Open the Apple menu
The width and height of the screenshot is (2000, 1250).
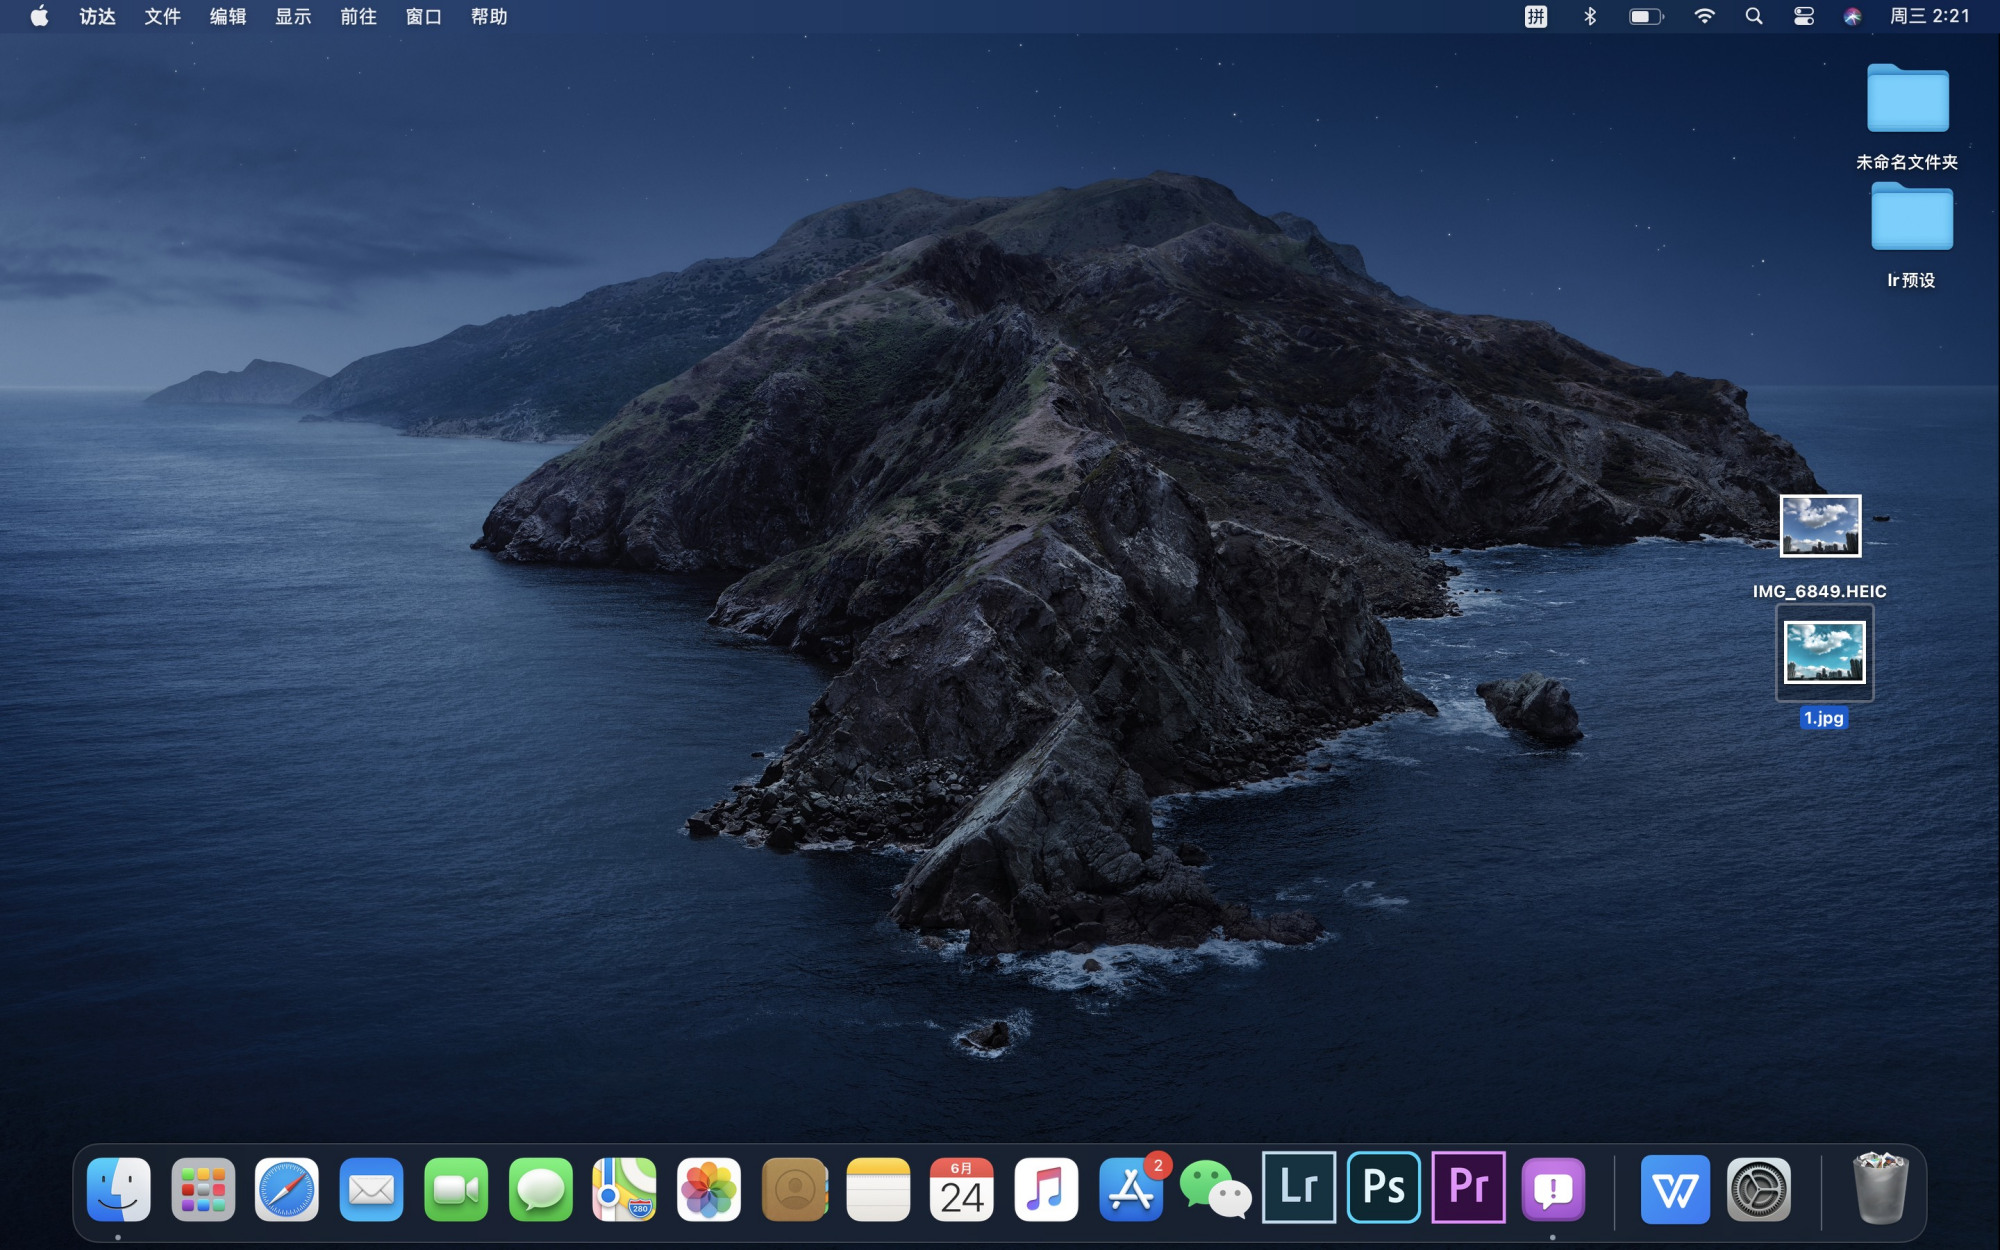click(x=39, y=16)
